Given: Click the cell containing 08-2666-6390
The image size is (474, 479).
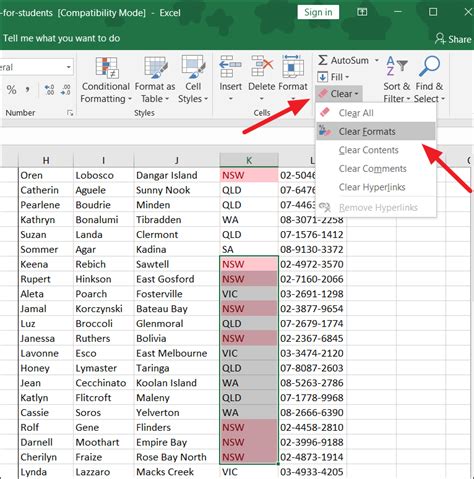Looking at the screenshot, I should tap(312, 412).
